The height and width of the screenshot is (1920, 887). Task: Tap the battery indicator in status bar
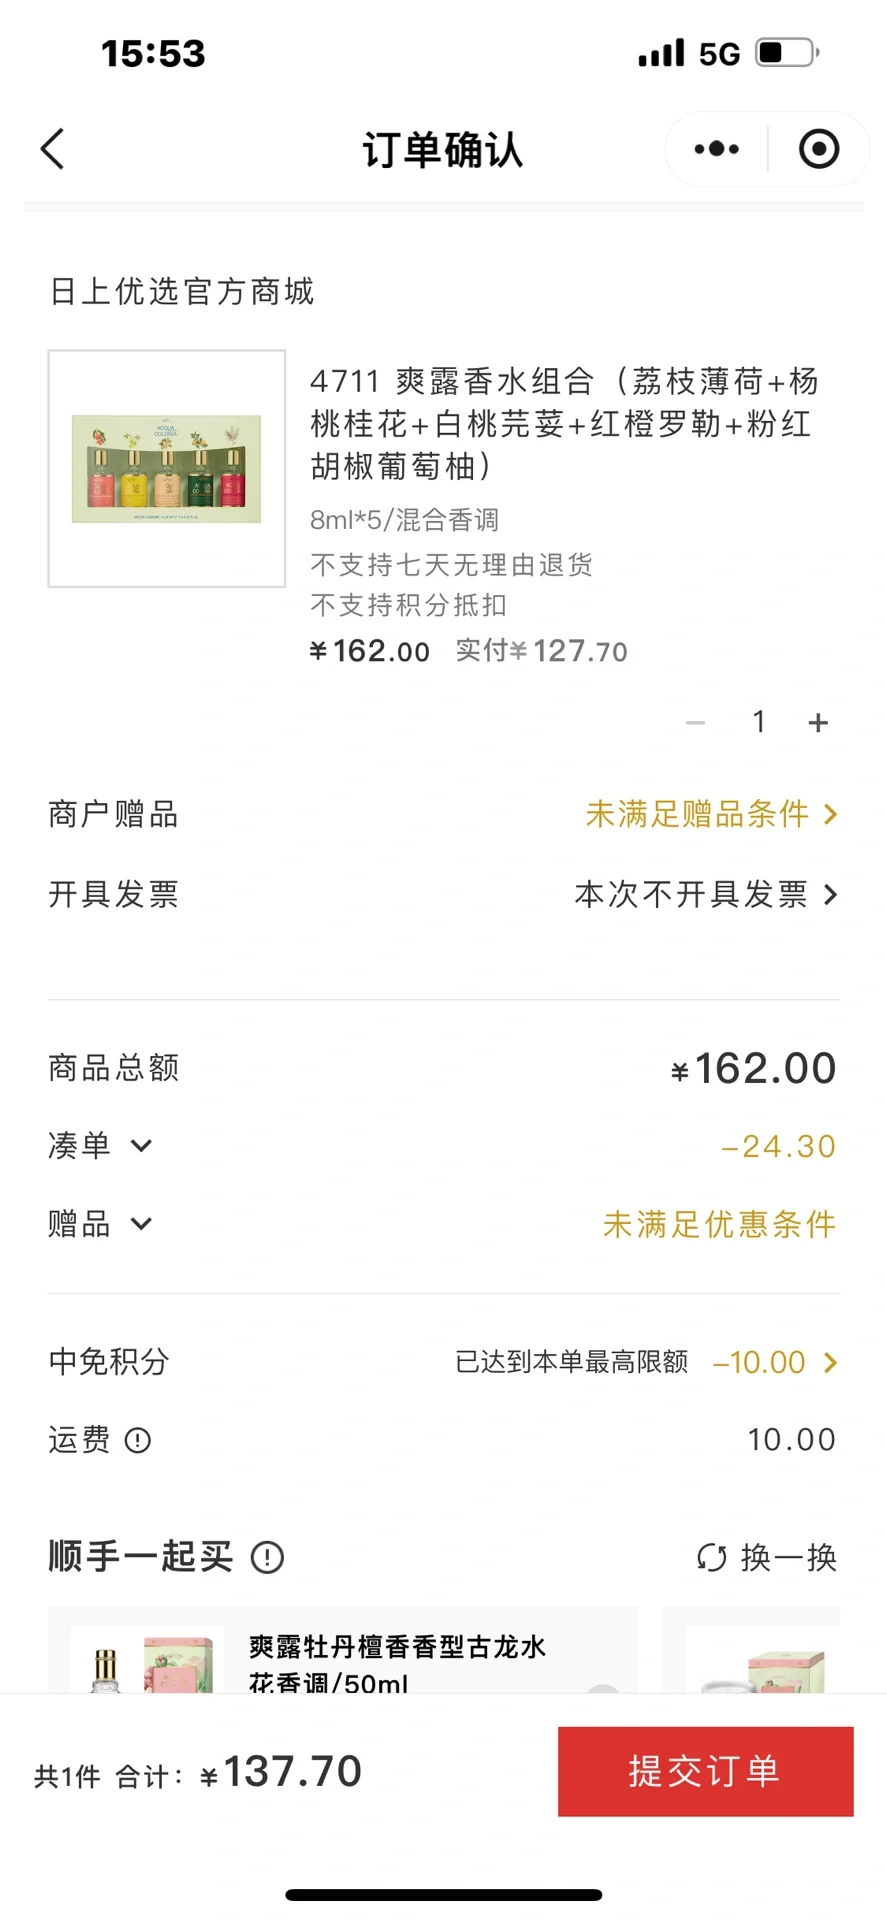[x=787, y=53]
